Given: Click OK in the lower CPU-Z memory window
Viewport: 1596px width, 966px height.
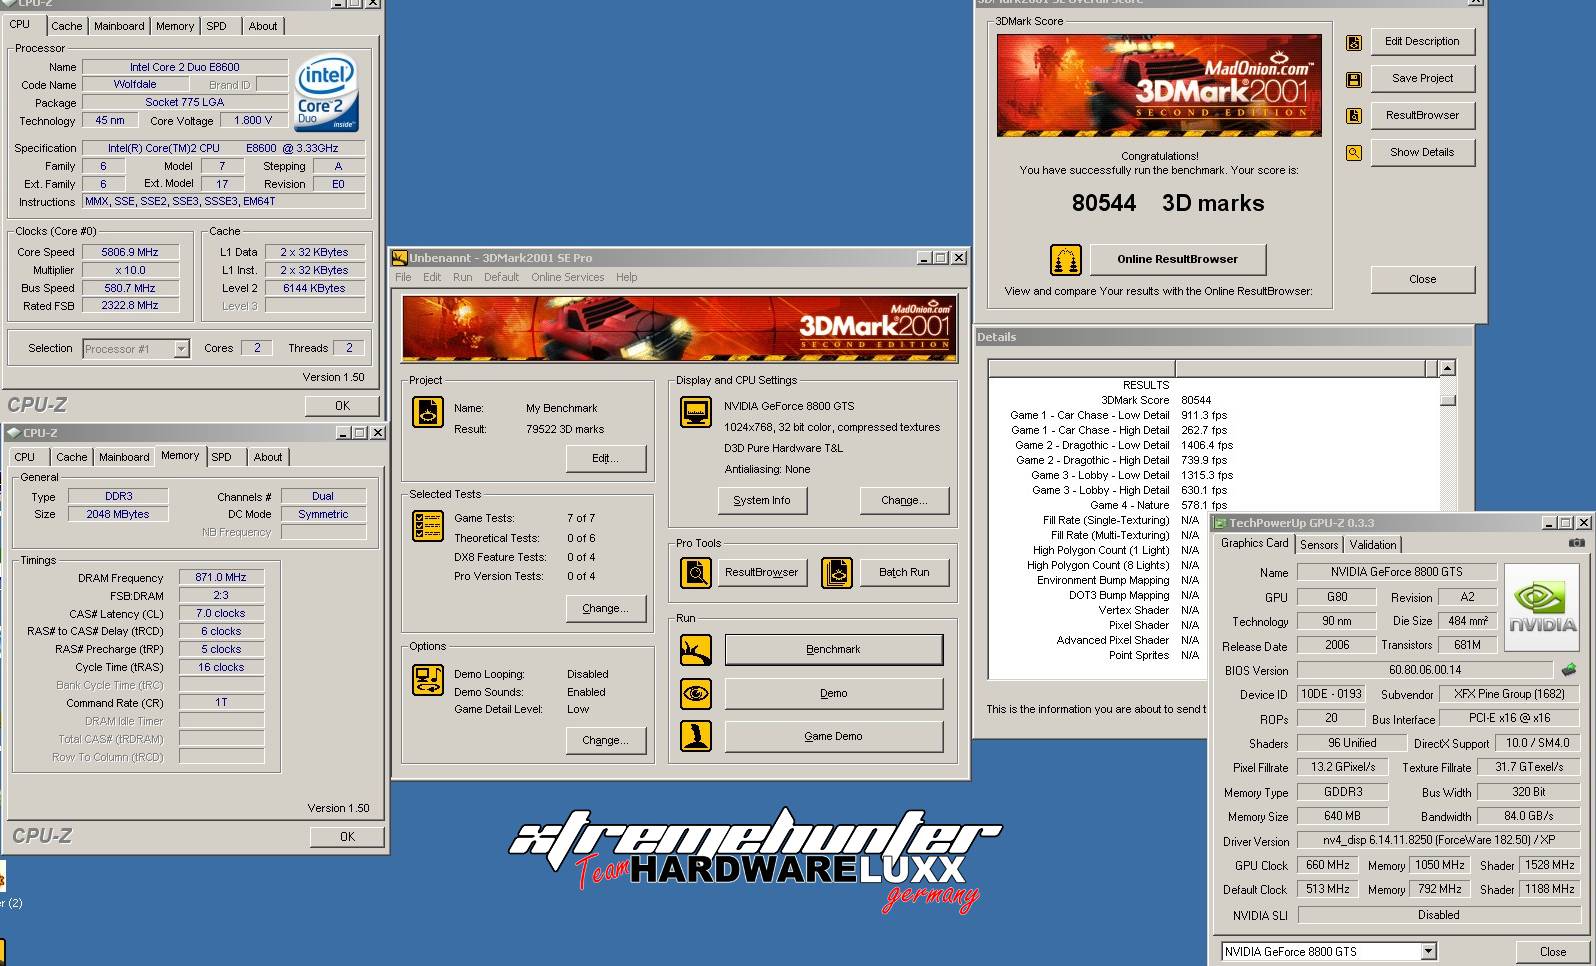Looking at the screenshot, I should coord(347,837).
